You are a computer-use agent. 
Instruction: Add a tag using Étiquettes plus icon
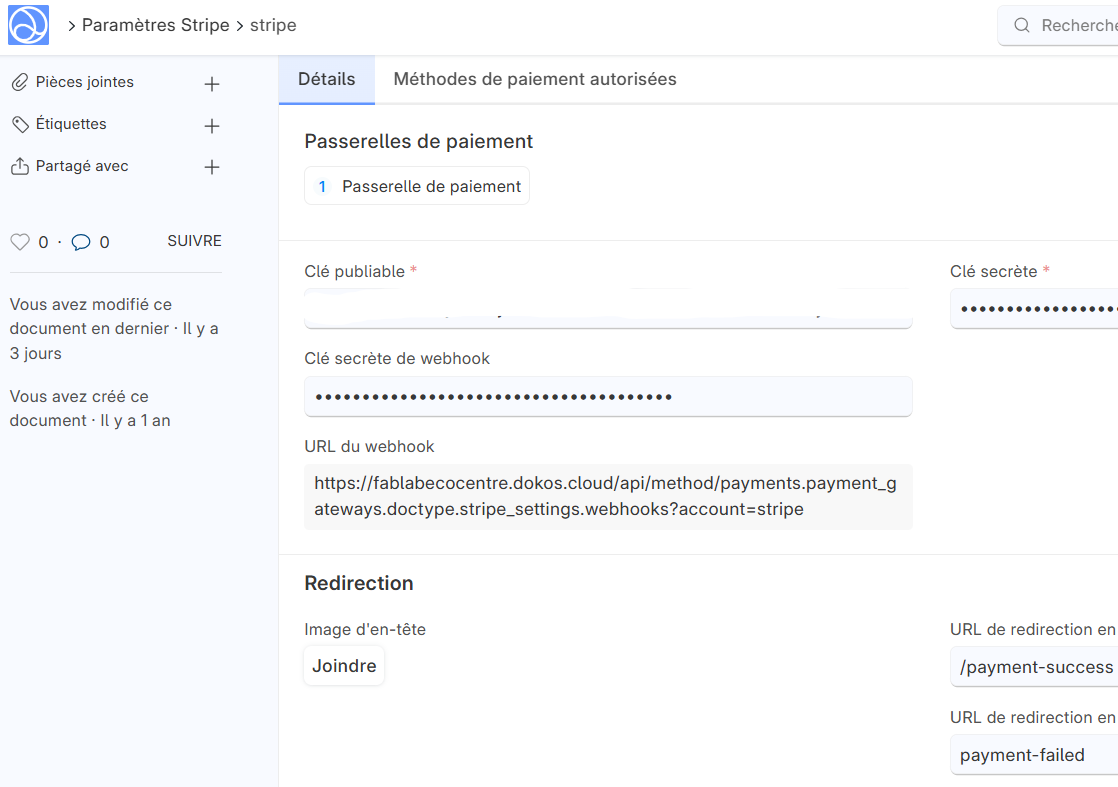click(x=212, y=126)
